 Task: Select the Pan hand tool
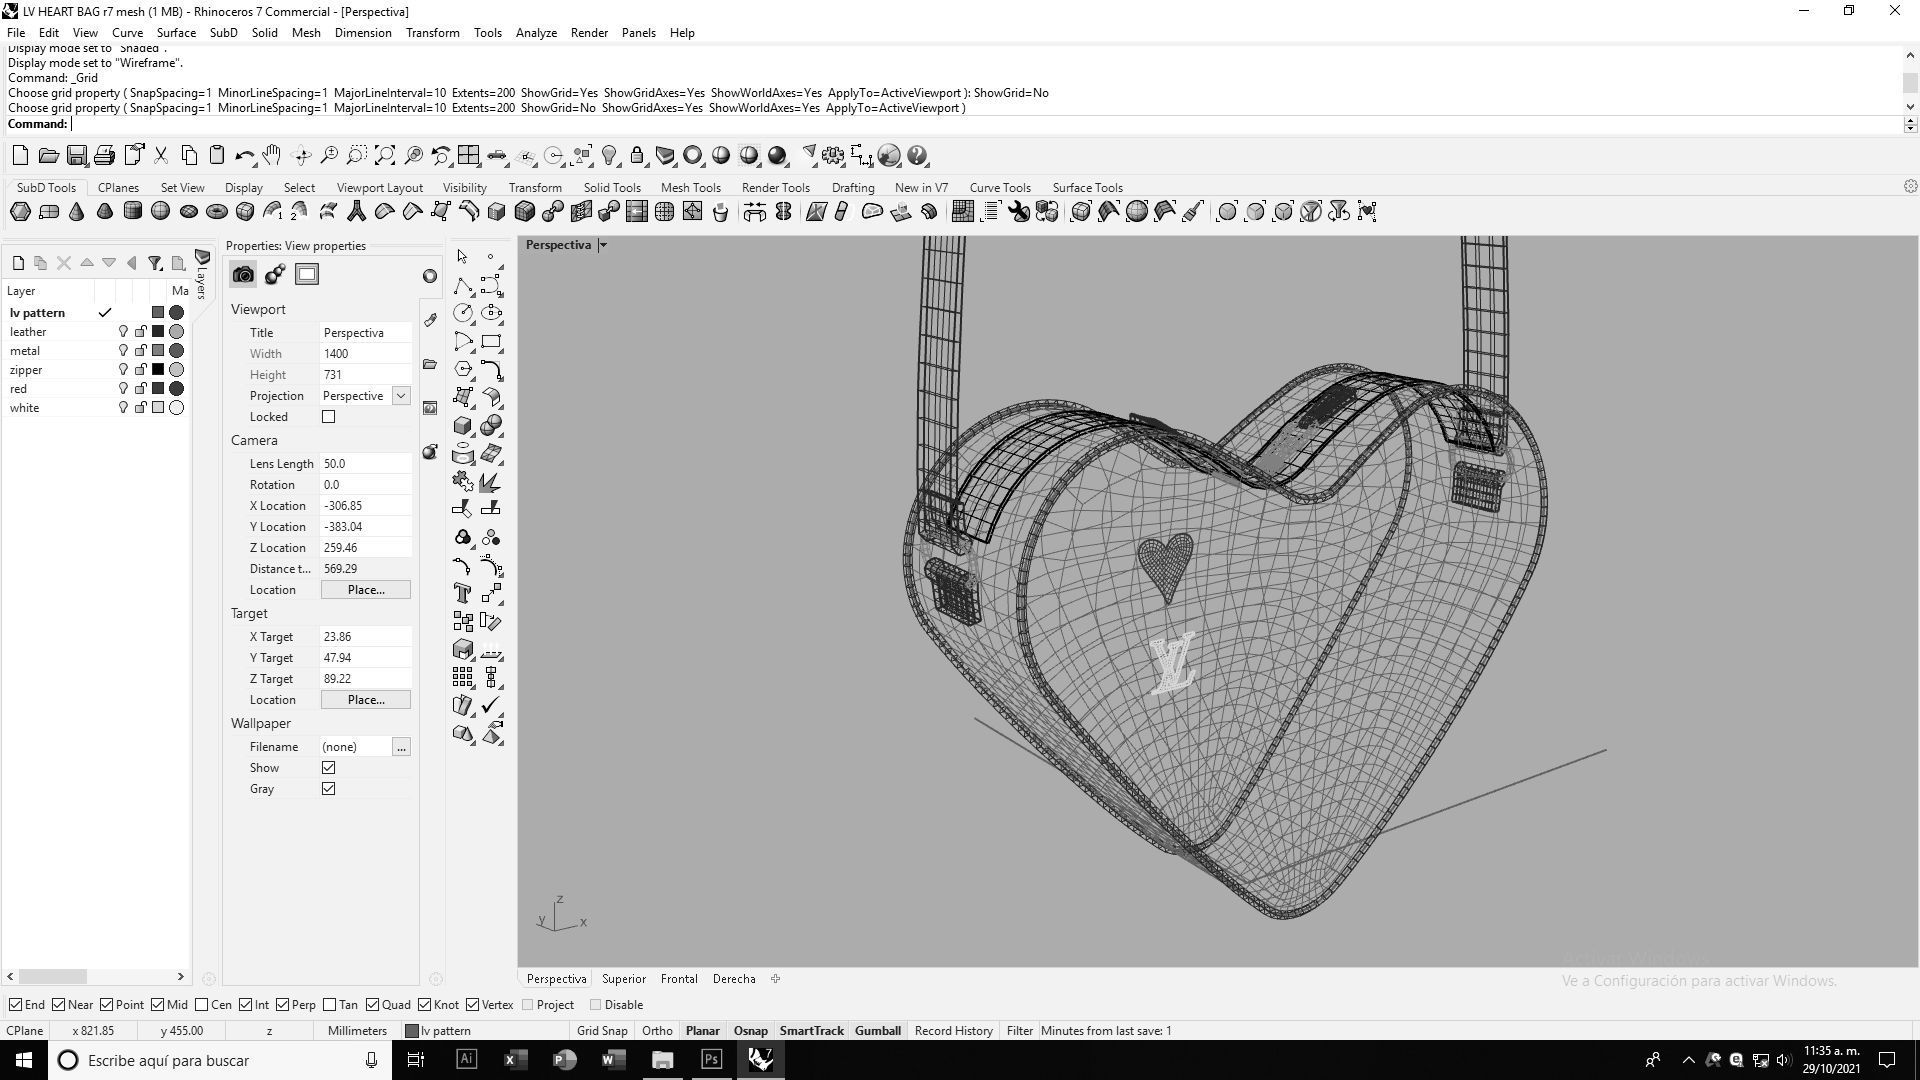272,155
